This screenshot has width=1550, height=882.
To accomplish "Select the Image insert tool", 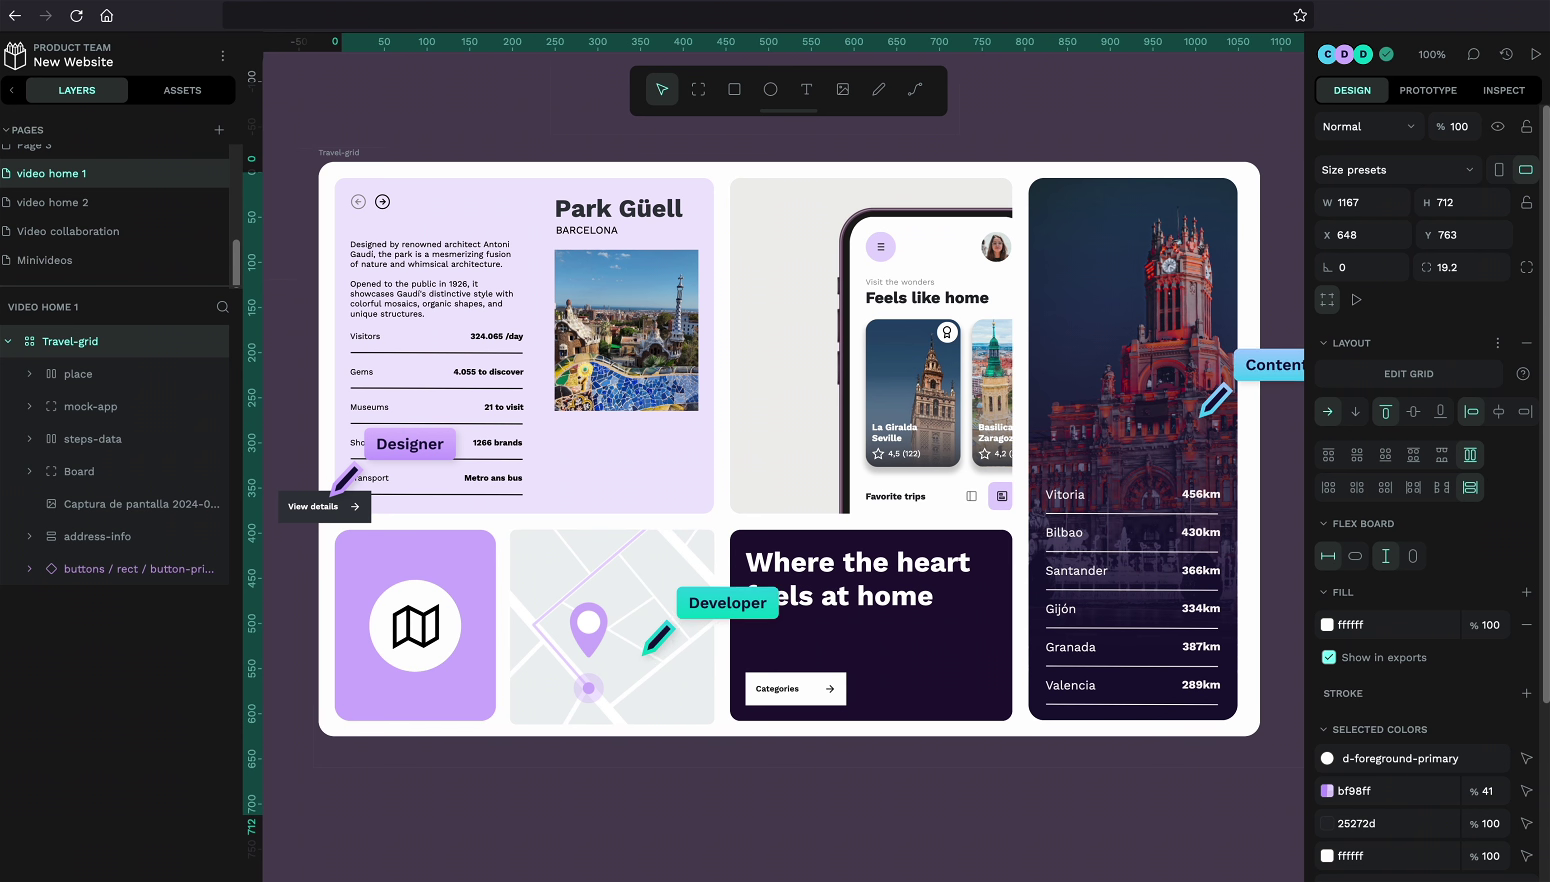I will coord(843,90).
